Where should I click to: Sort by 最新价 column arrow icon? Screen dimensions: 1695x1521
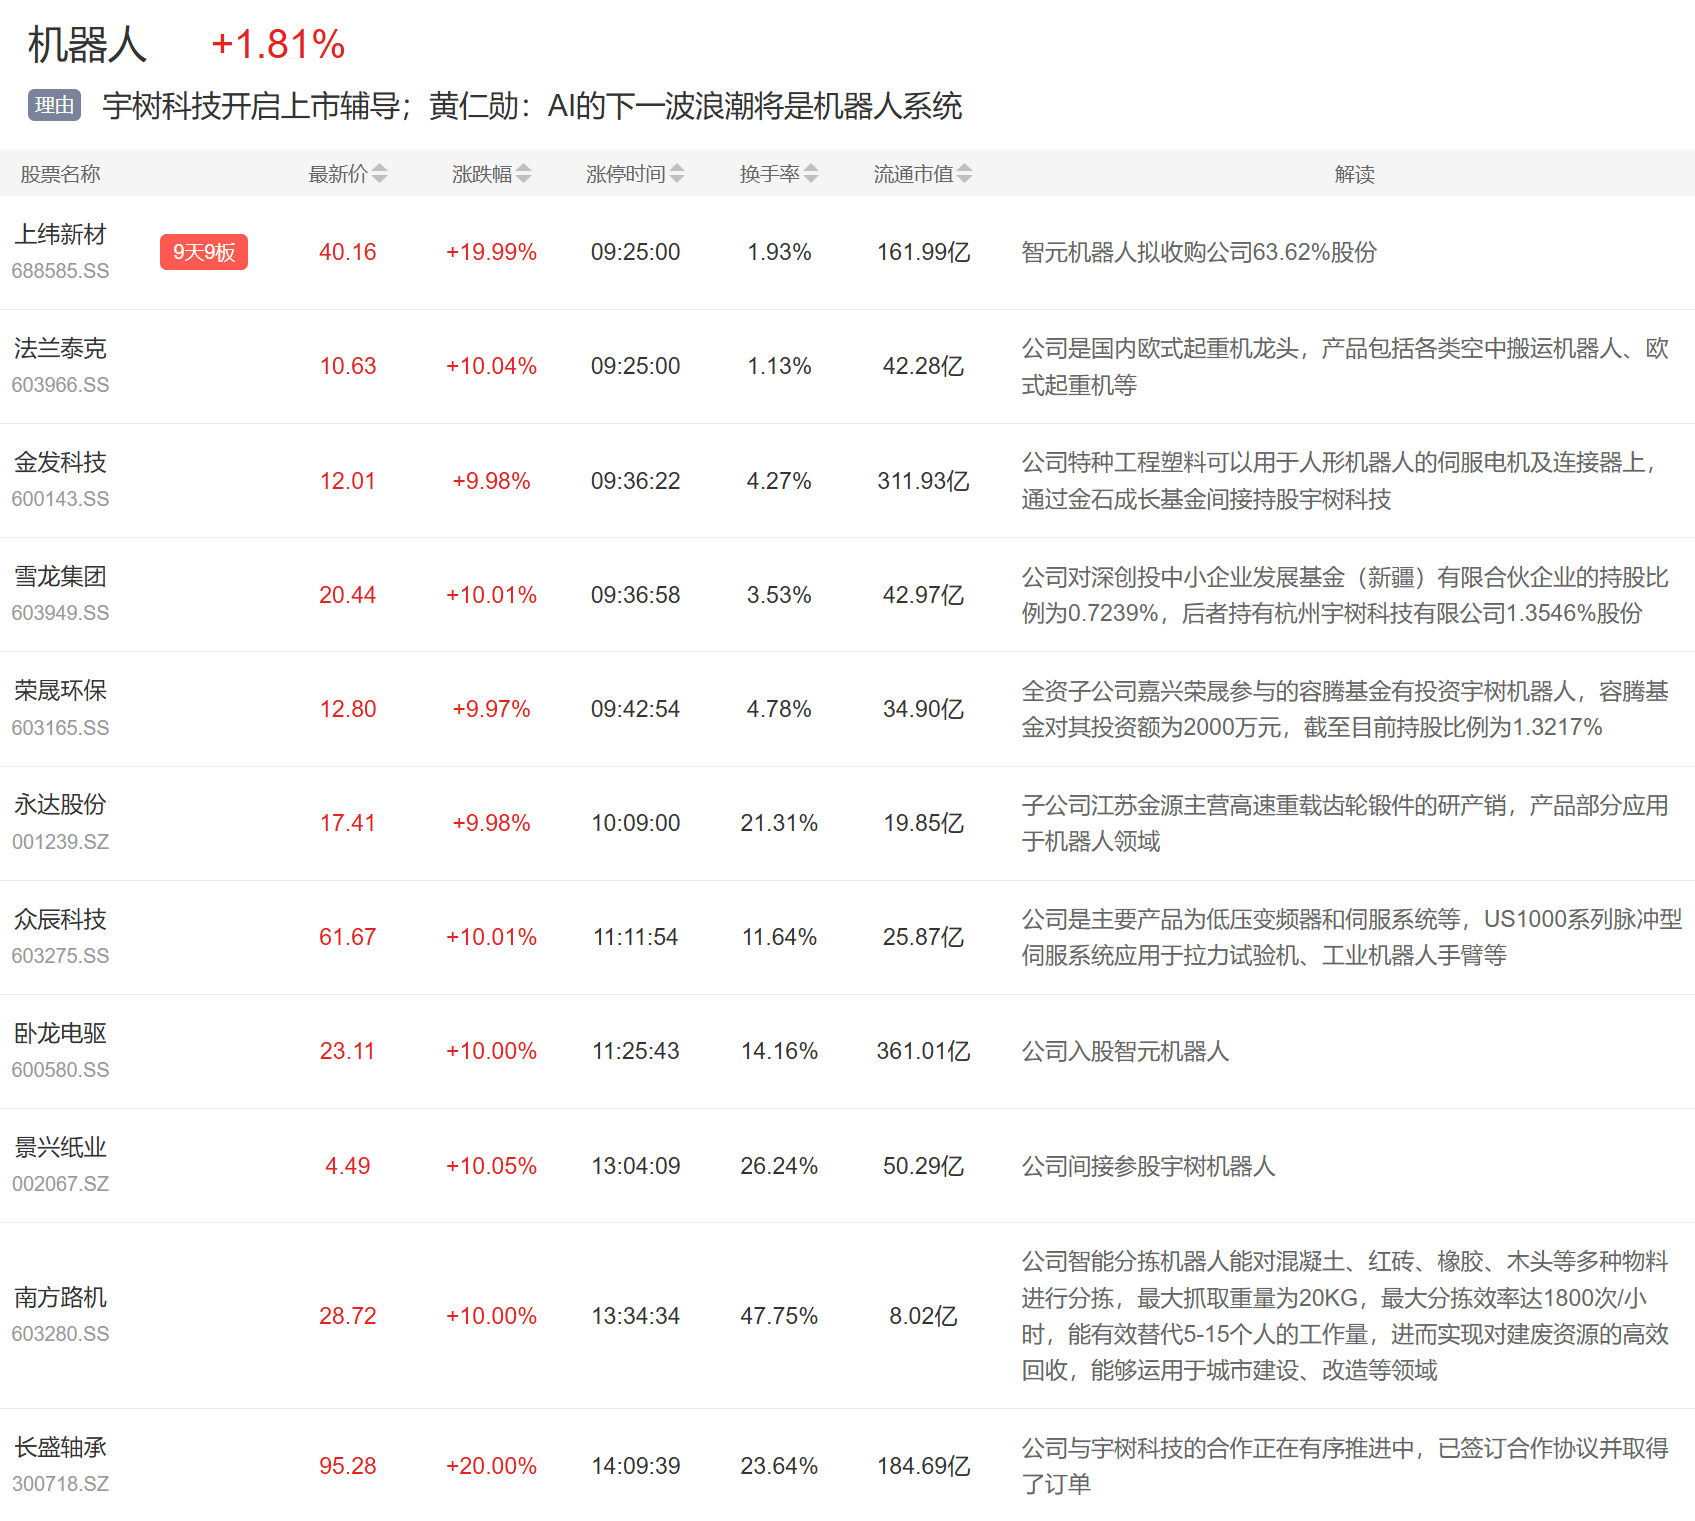[x=379, y=174]
